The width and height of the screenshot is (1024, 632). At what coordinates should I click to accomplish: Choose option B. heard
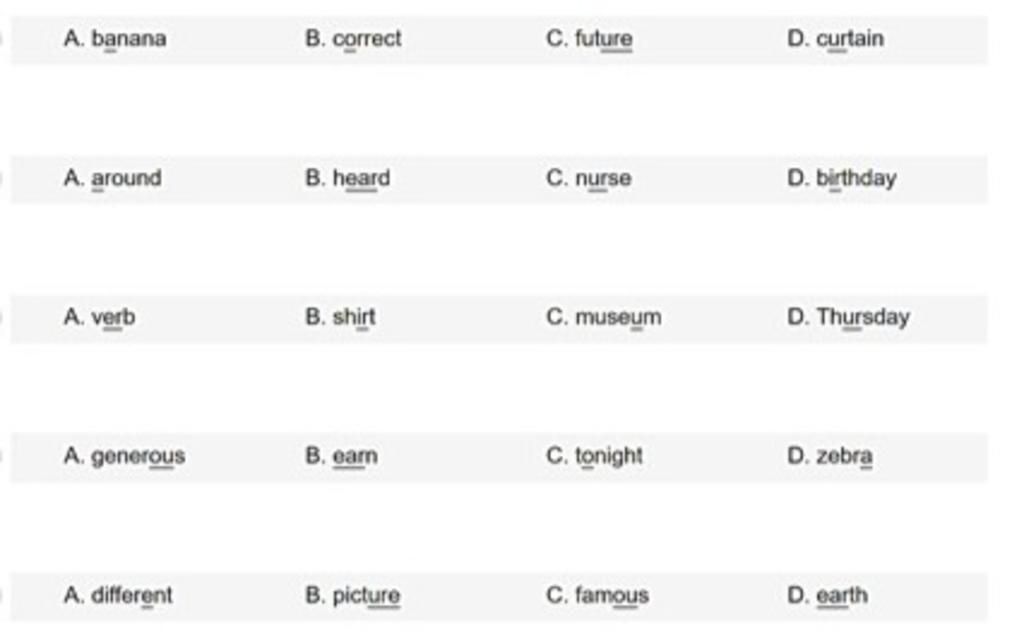tap(348, 178)
